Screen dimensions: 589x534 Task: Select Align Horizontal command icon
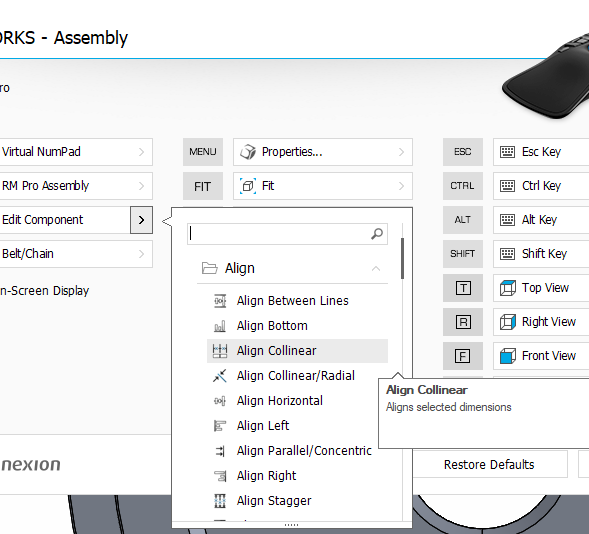tap(220, 401)
